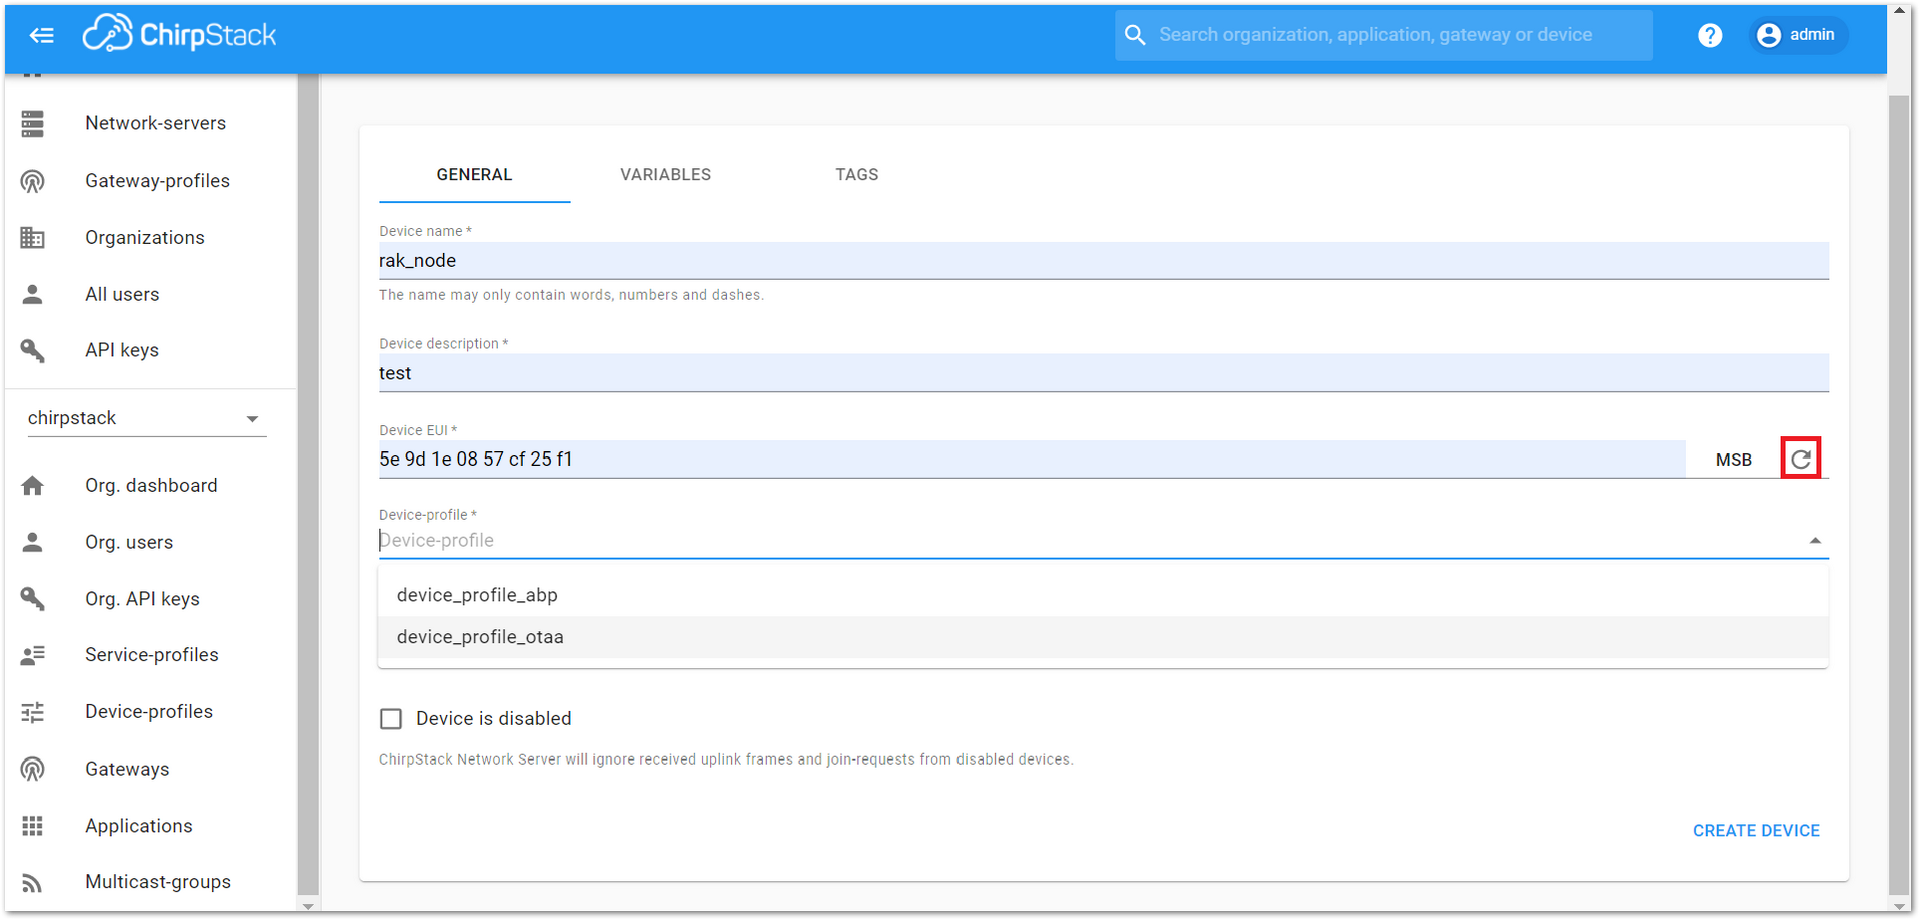Click the ChirpStack logo

point(179,34)
